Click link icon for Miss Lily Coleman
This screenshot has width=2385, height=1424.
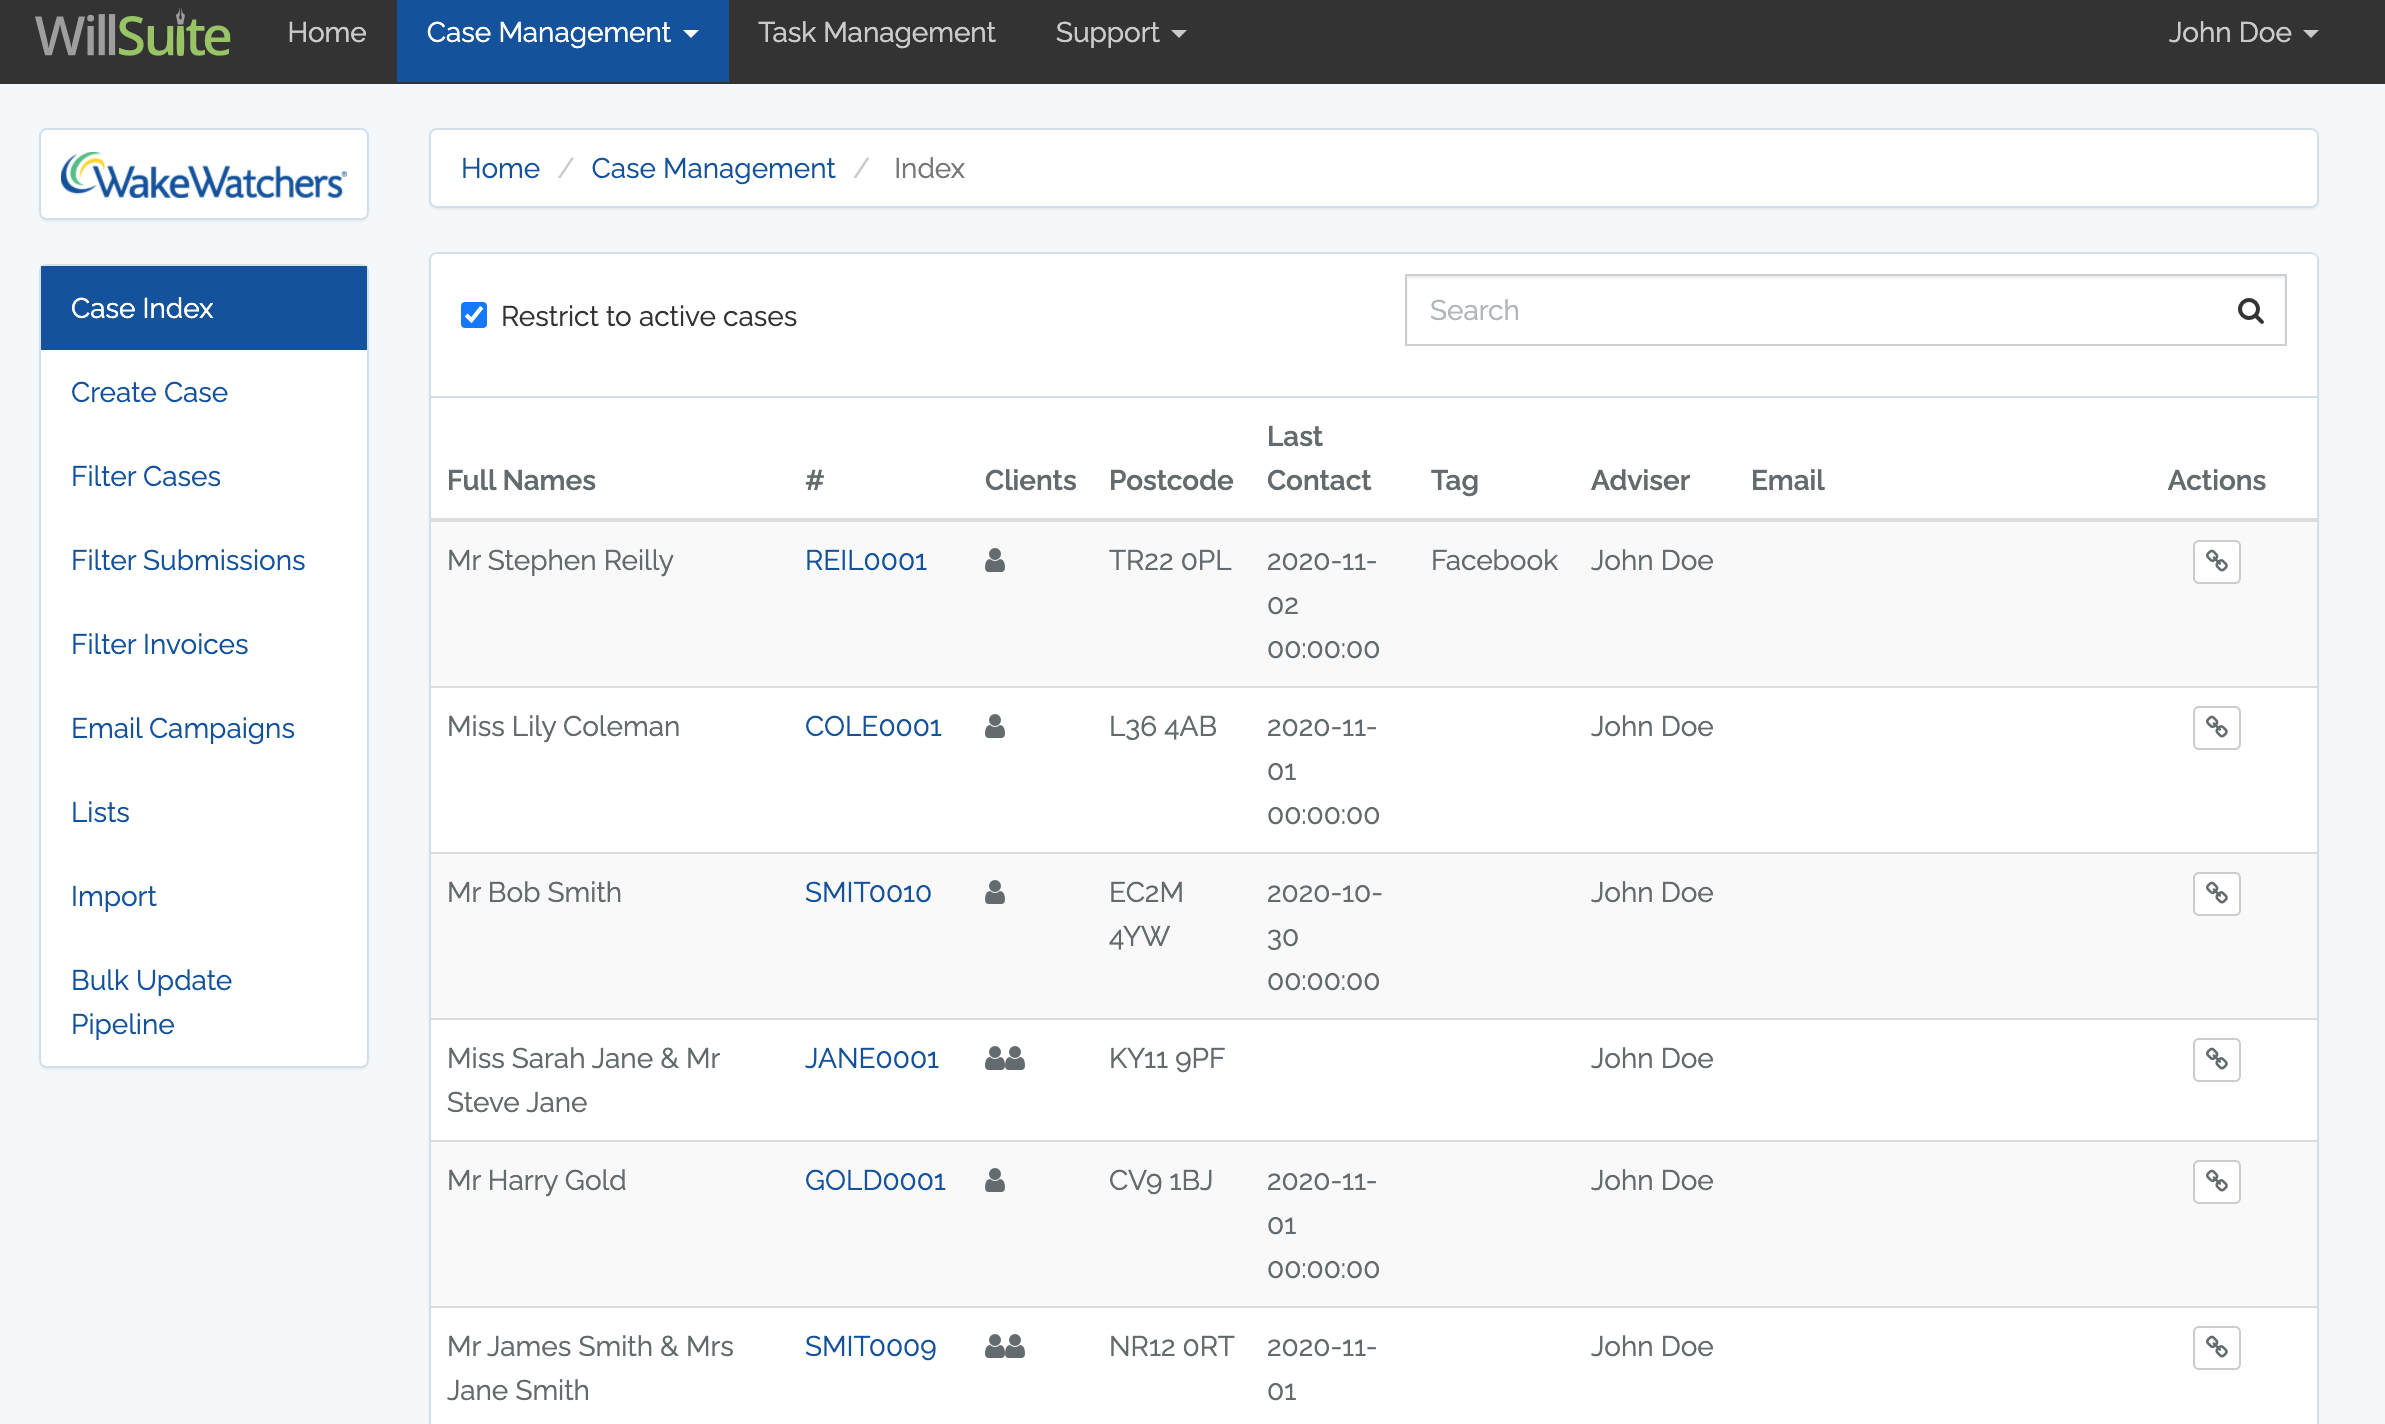click(2216, 728)
